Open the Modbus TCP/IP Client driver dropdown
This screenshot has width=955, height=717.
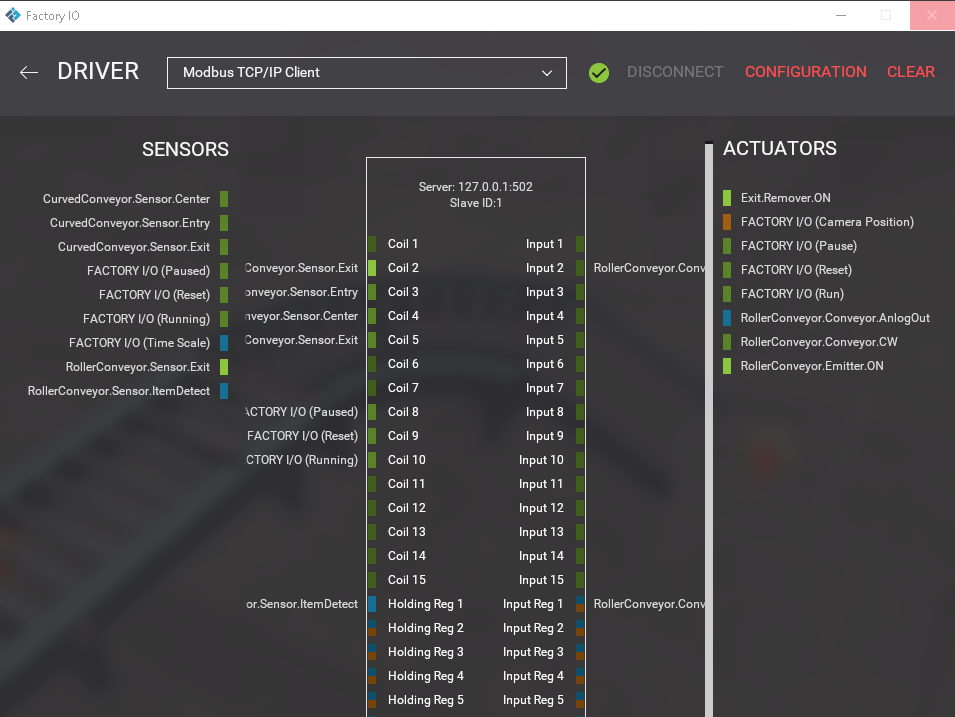367,72
